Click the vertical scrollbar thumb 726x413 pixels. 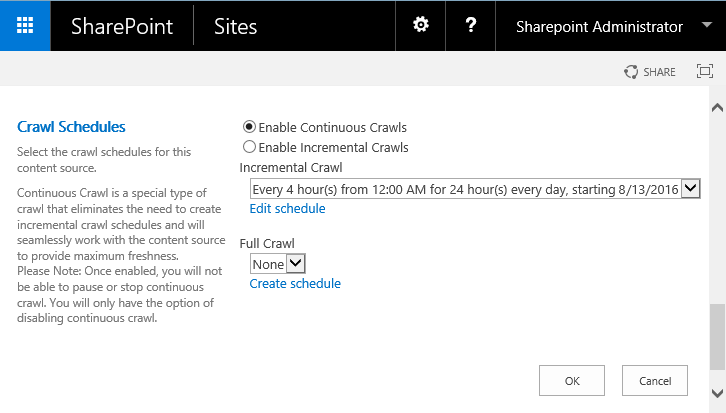pos(717,337)
